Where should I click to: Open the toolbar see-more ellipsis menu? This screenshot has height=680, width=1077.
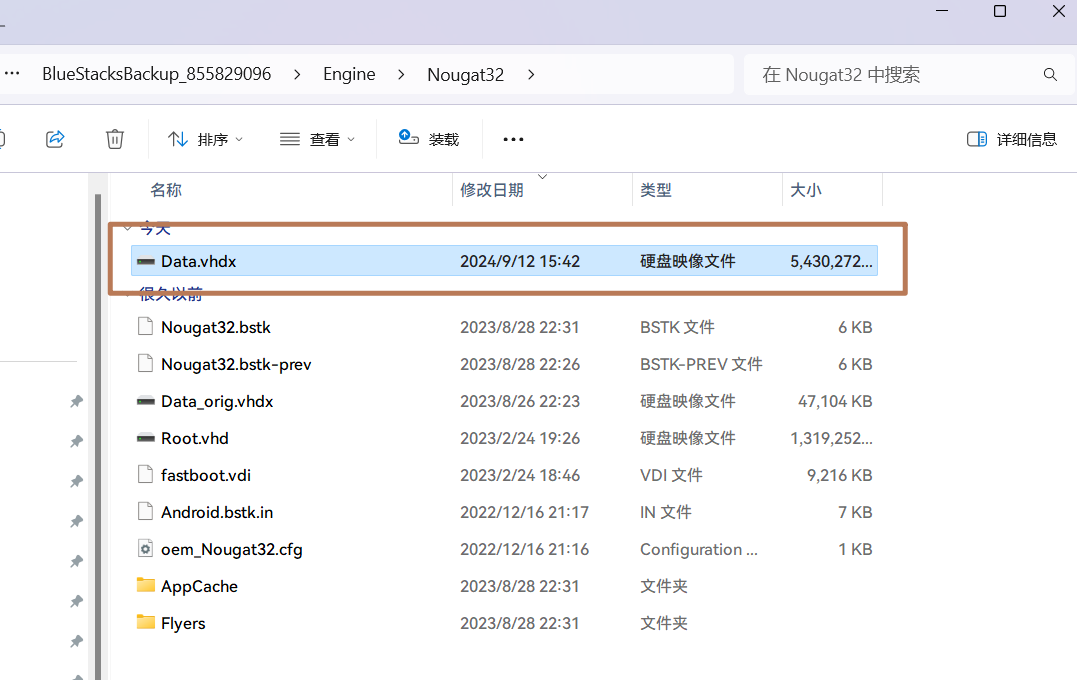tap(513, 139)
